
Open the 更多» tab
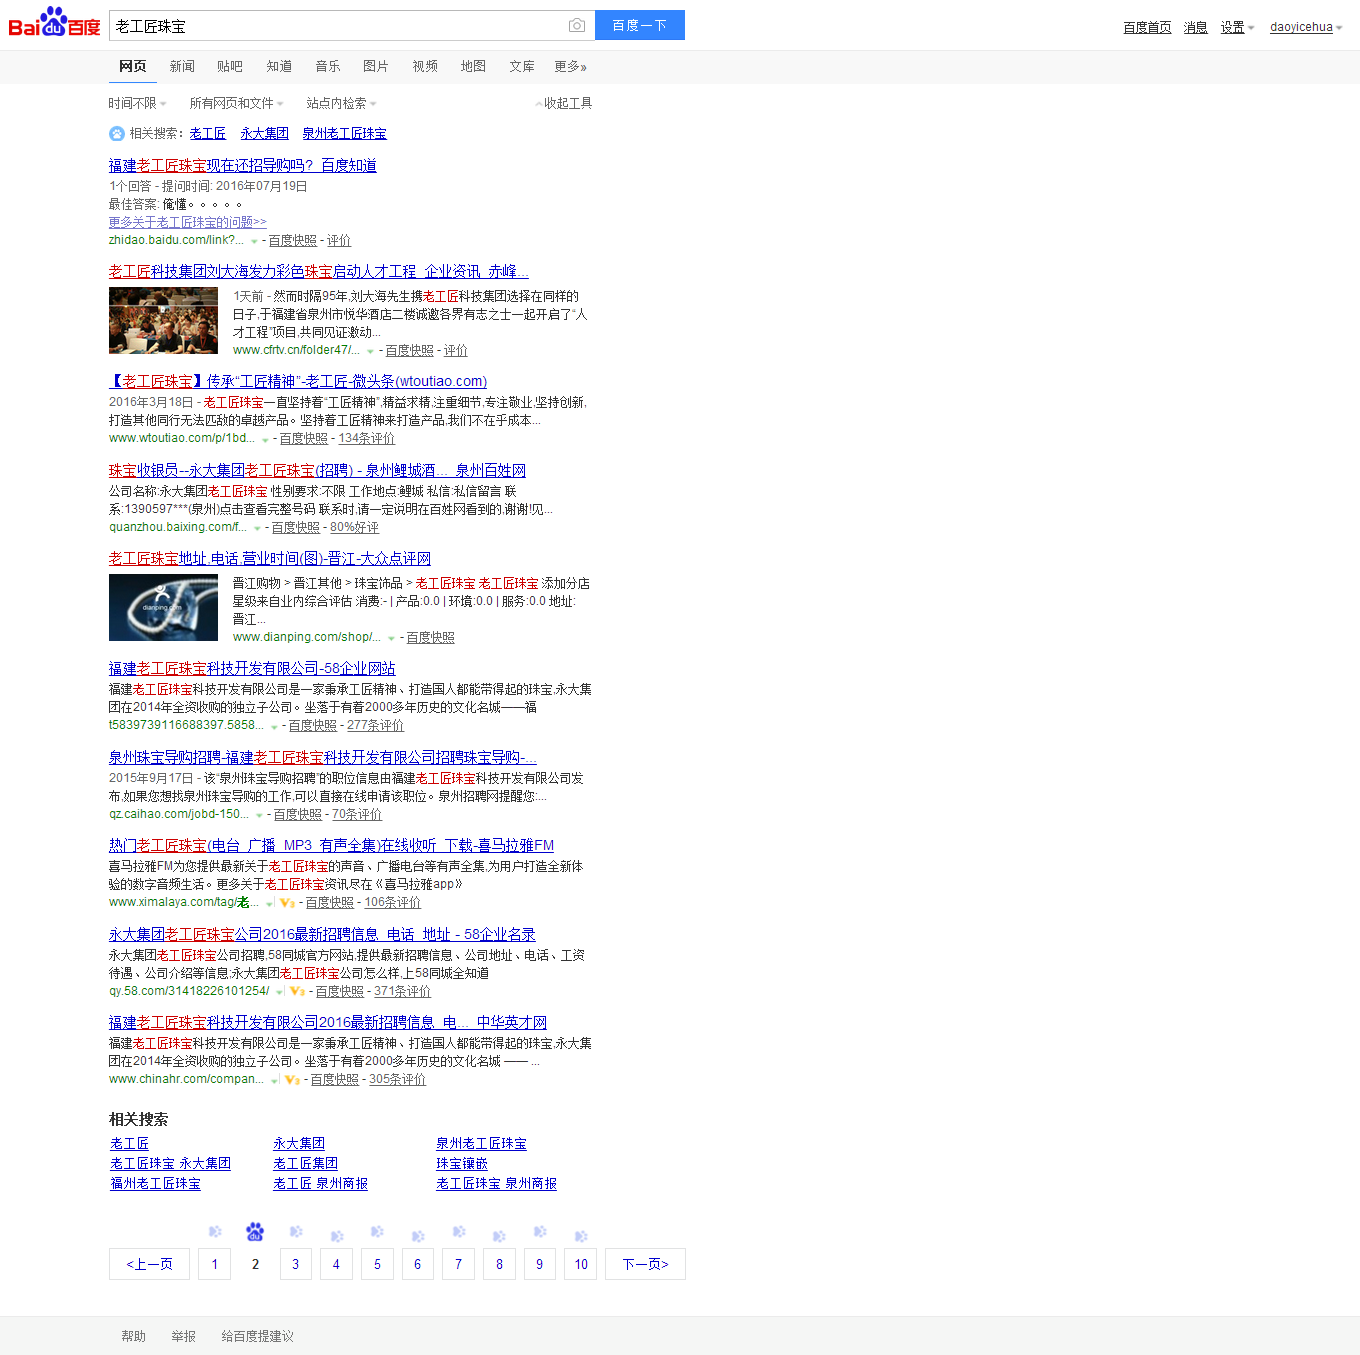point(571,67)
